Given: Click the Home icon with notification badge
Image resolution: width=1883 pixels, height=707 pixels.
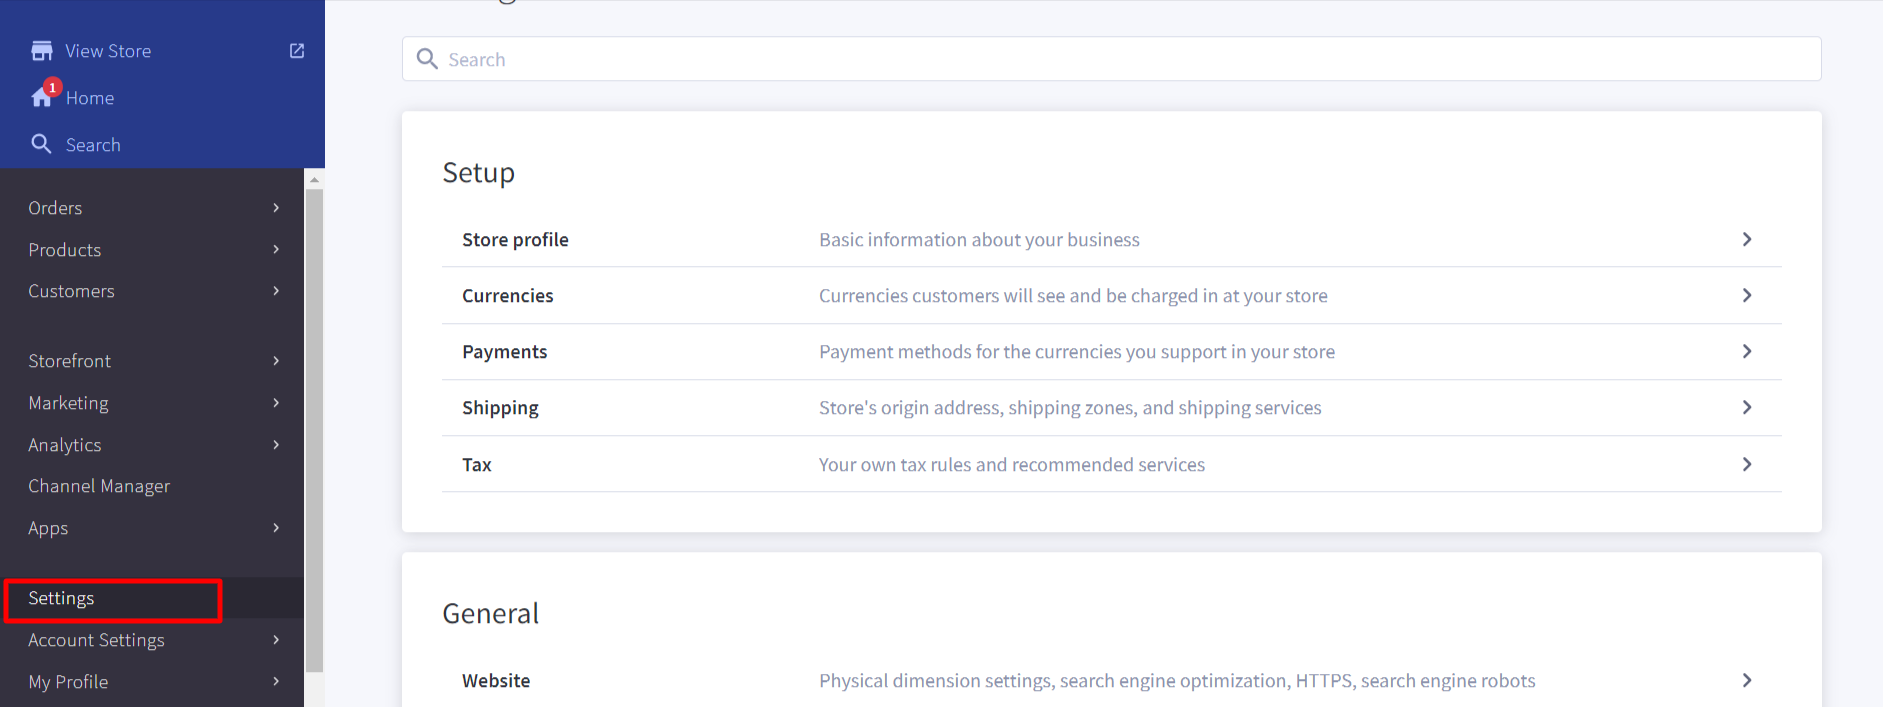Looking at the screenshot, I should (x=45, y=94).
